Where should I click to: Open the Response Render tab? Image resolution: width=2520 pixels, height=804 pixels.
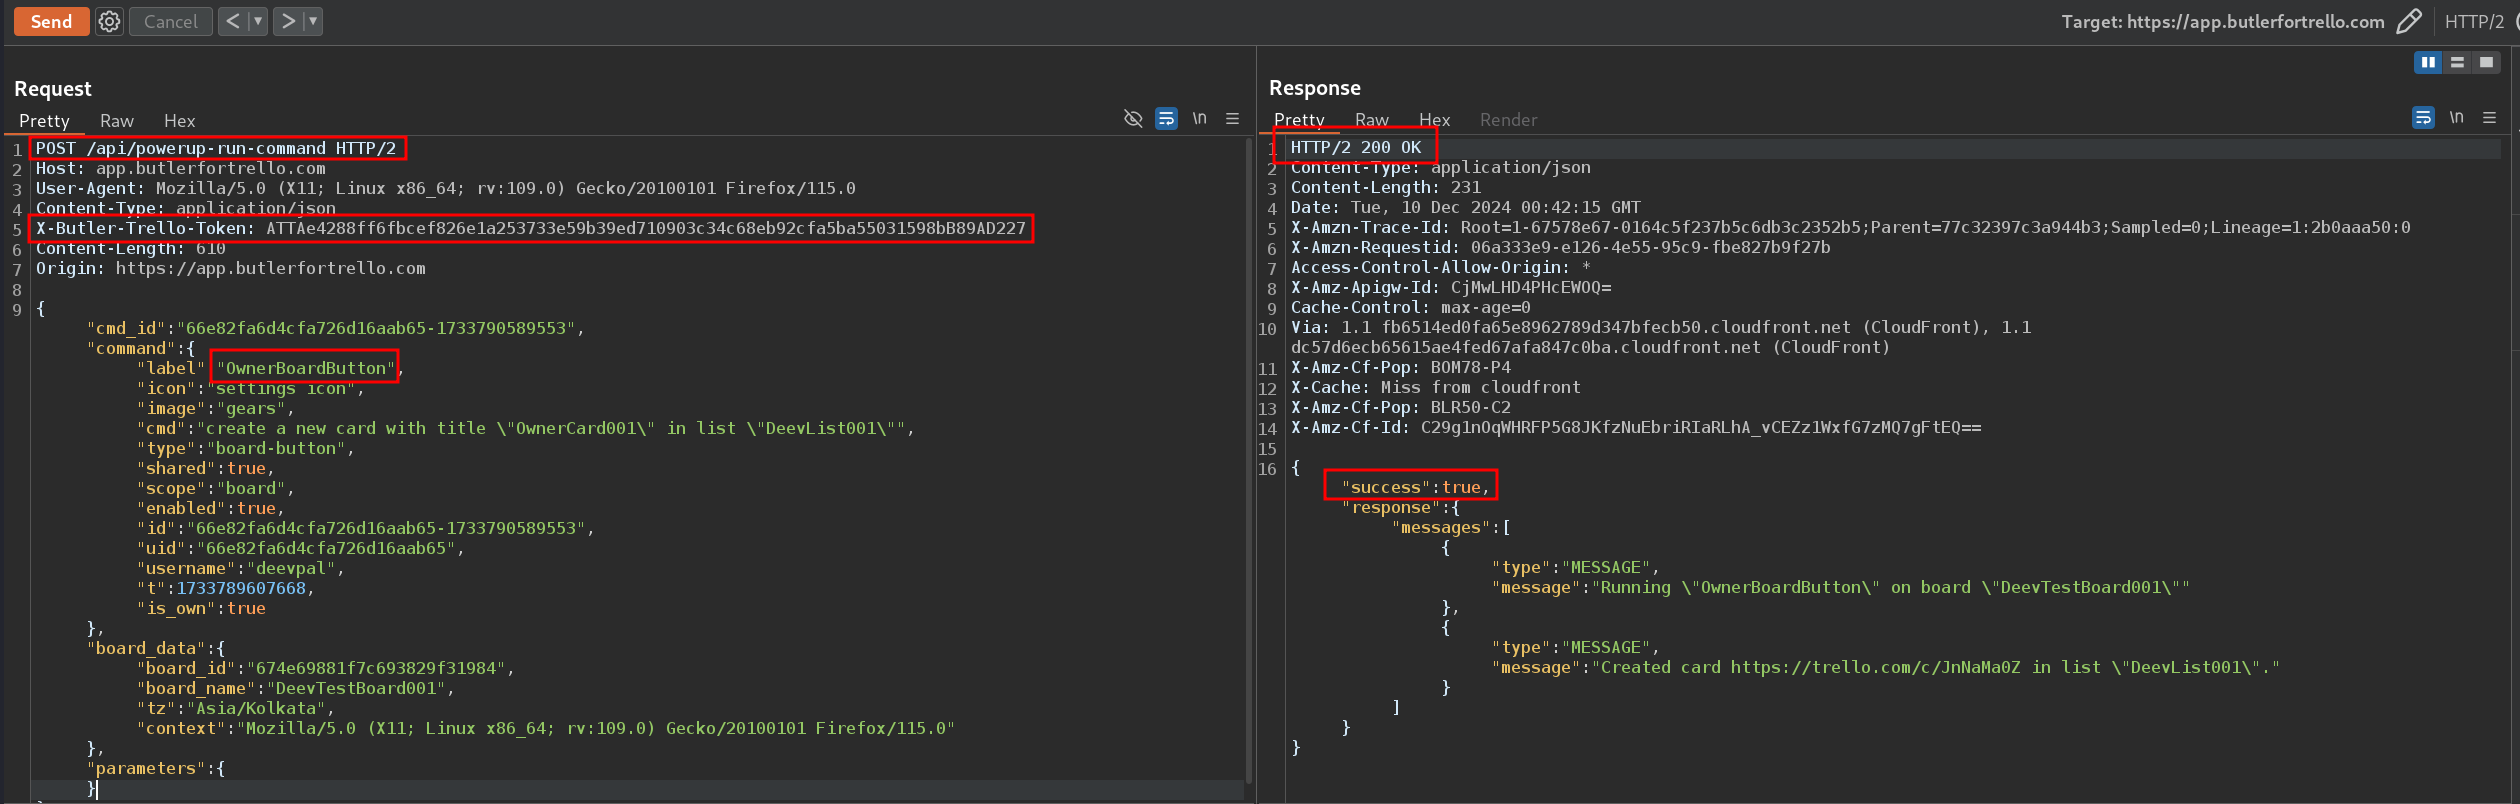click(1509, 120)
